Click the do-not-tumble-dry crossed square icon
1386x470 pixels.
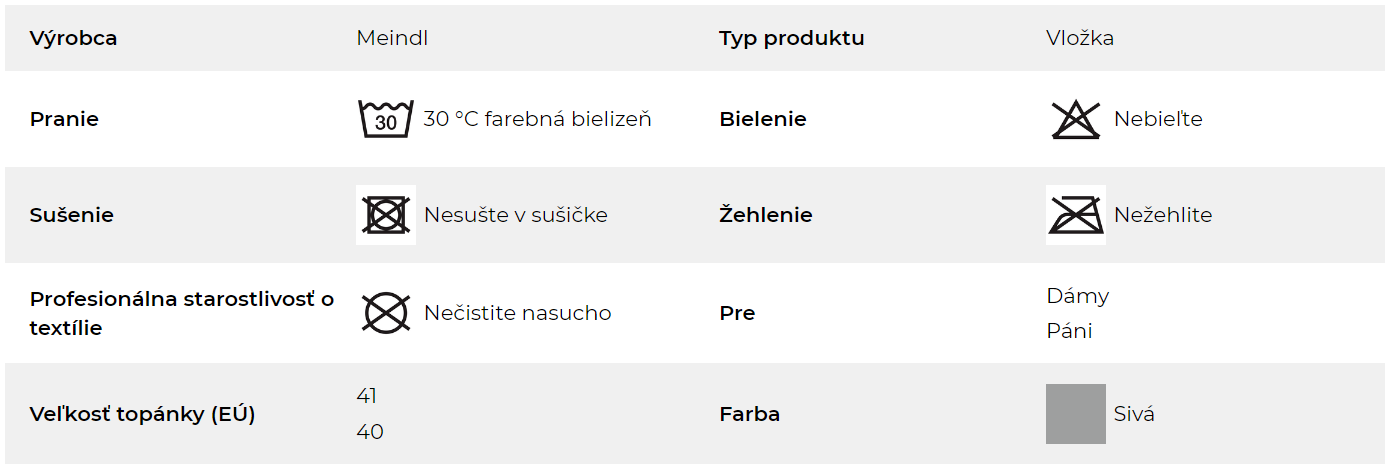386,215
